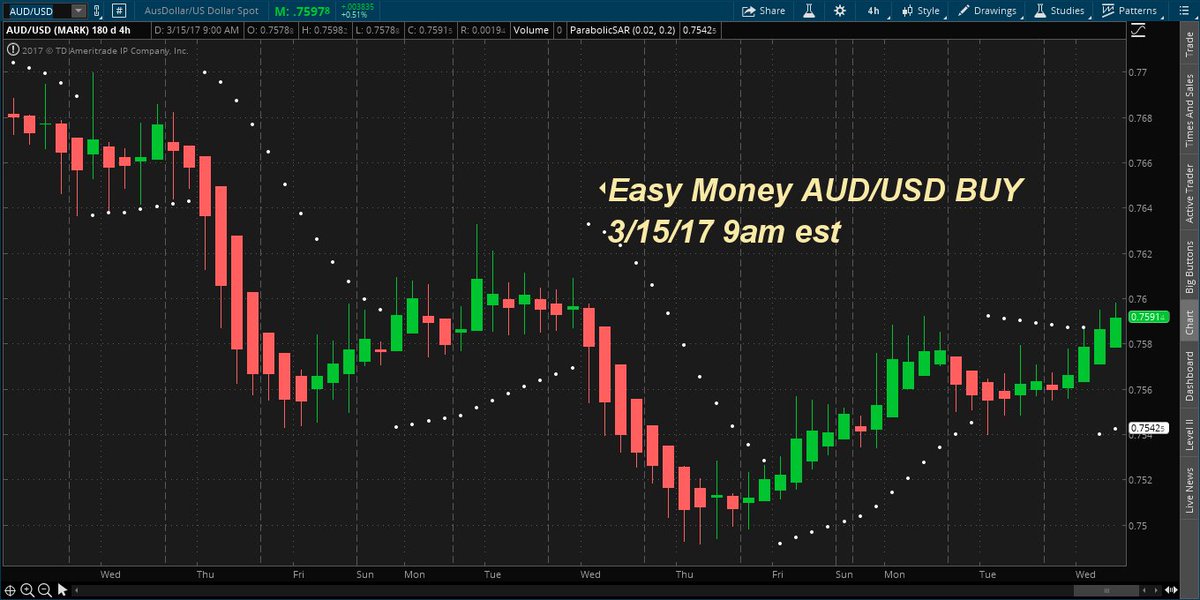Open the Style dropdown menu
The width and height of the screenshot is (1200, 600).
point(921,11)
